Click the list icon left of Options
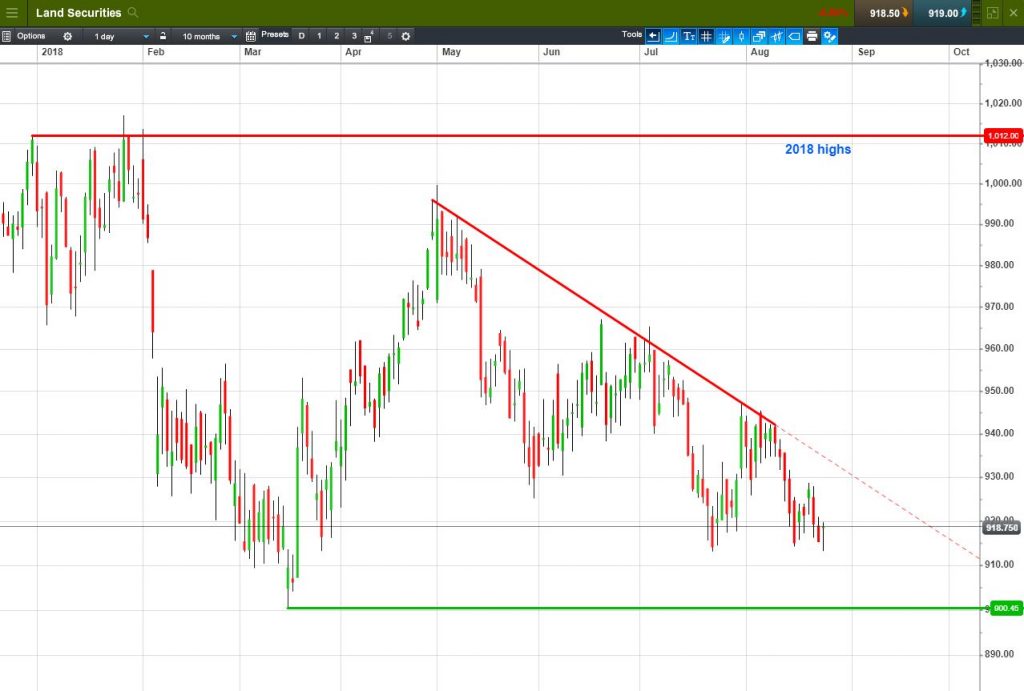Screen dimensions: 1024x691 (x=7, y=36)
